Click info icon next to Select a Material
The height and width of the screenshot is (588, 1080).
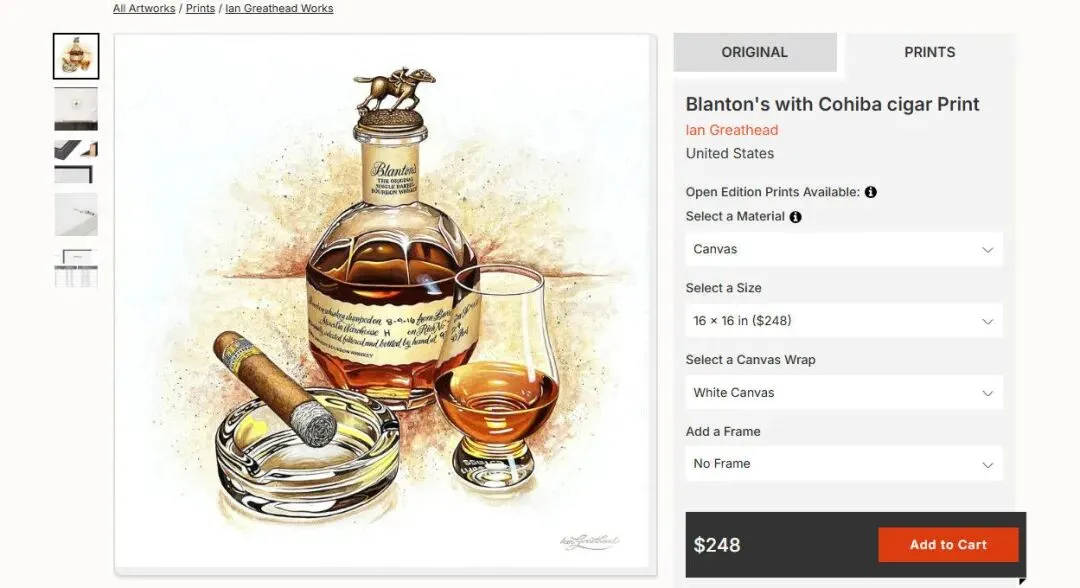796,217
